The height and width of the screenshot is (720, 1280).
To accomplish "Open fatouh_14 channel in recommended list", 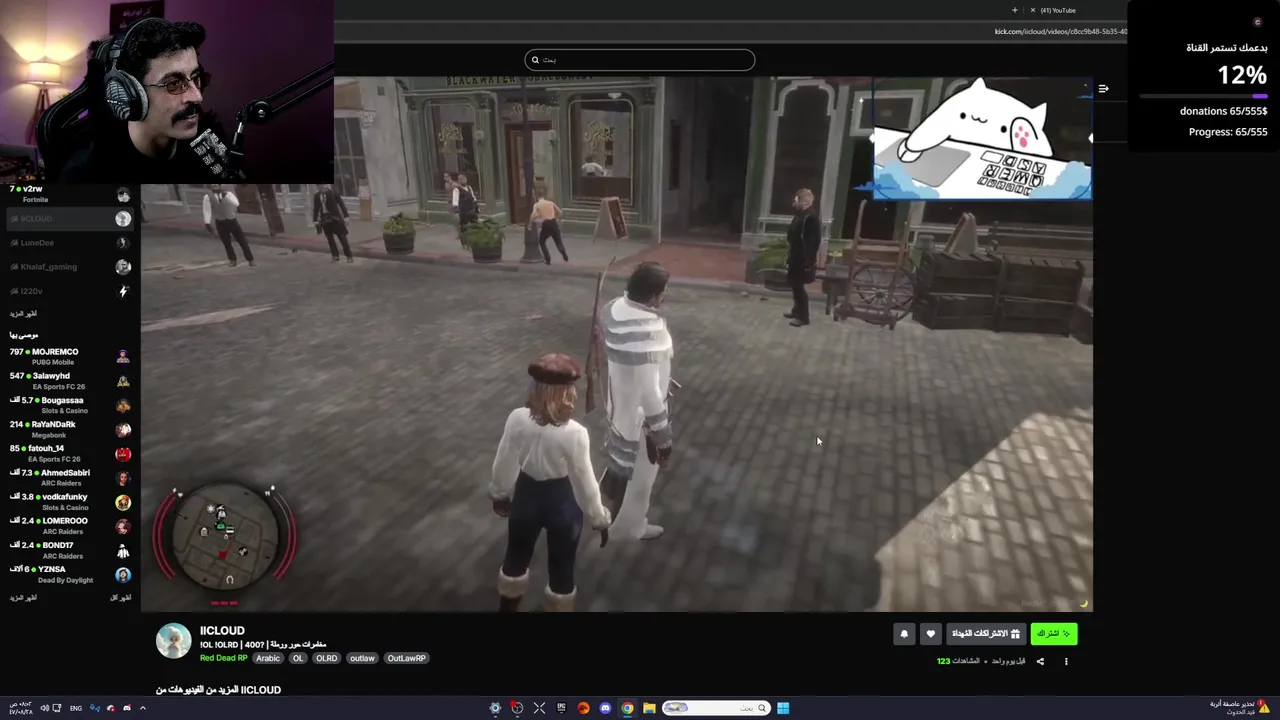I will pos(70,453).
